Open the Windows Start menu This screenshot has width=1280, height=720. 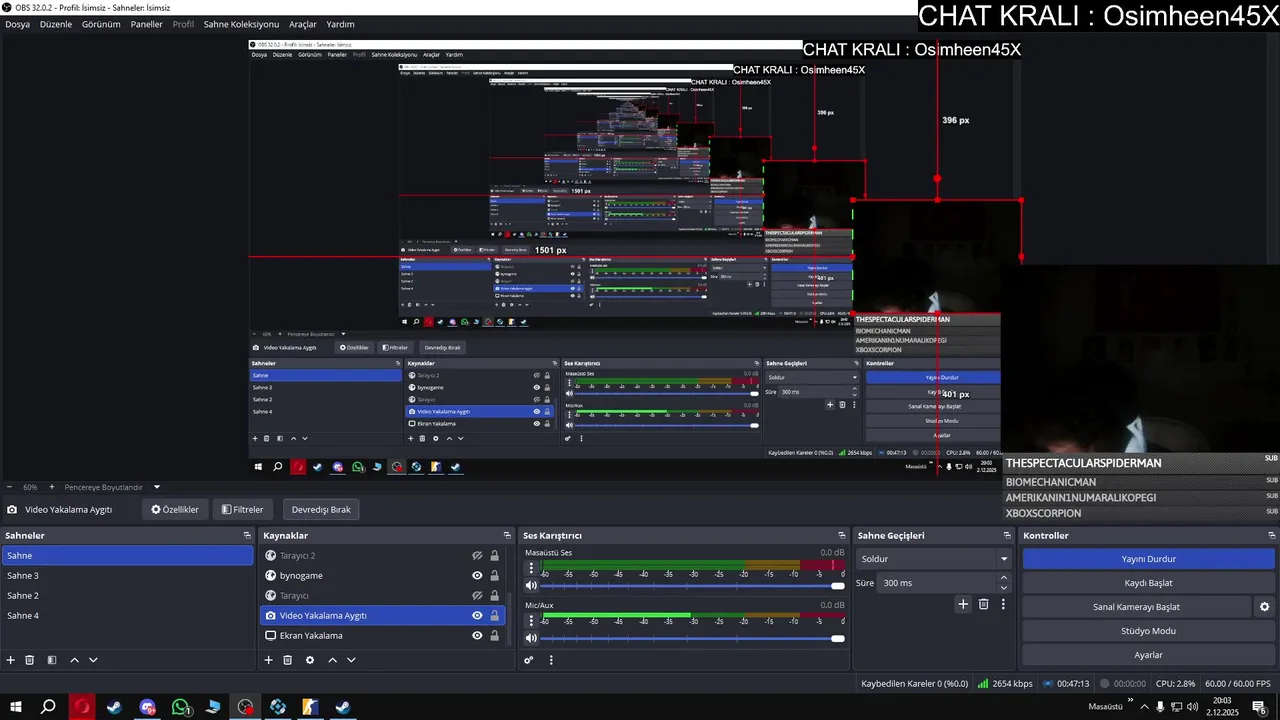[16, 707]
